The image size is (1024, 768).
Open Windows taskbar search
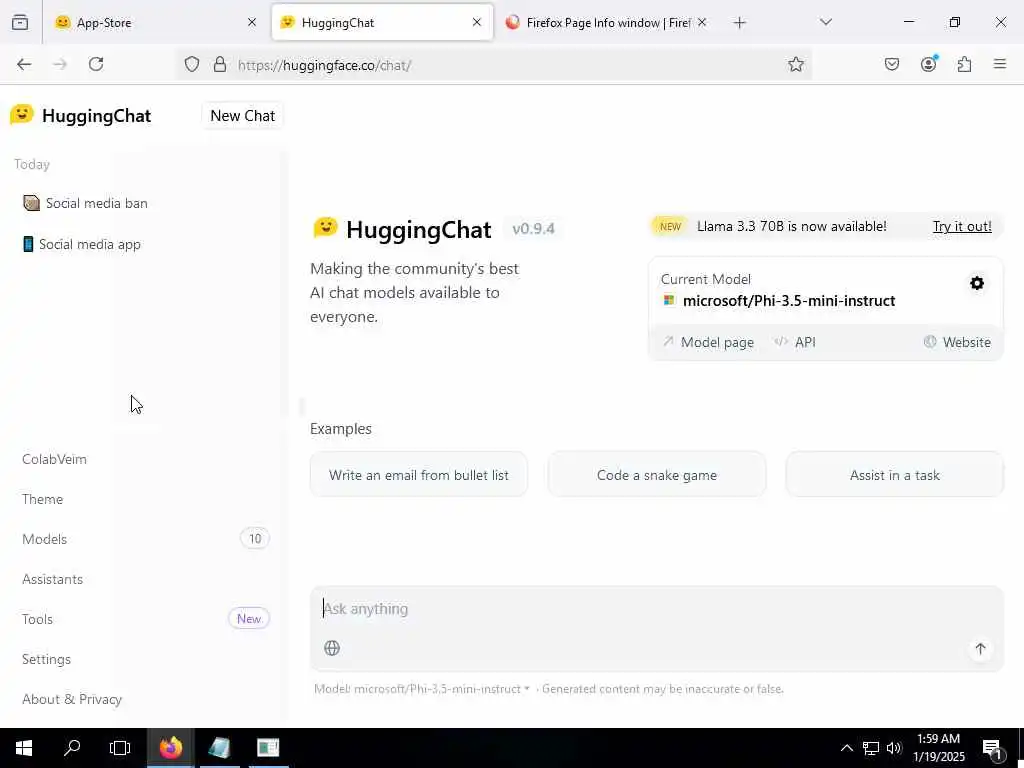click(x=72, y=748)
